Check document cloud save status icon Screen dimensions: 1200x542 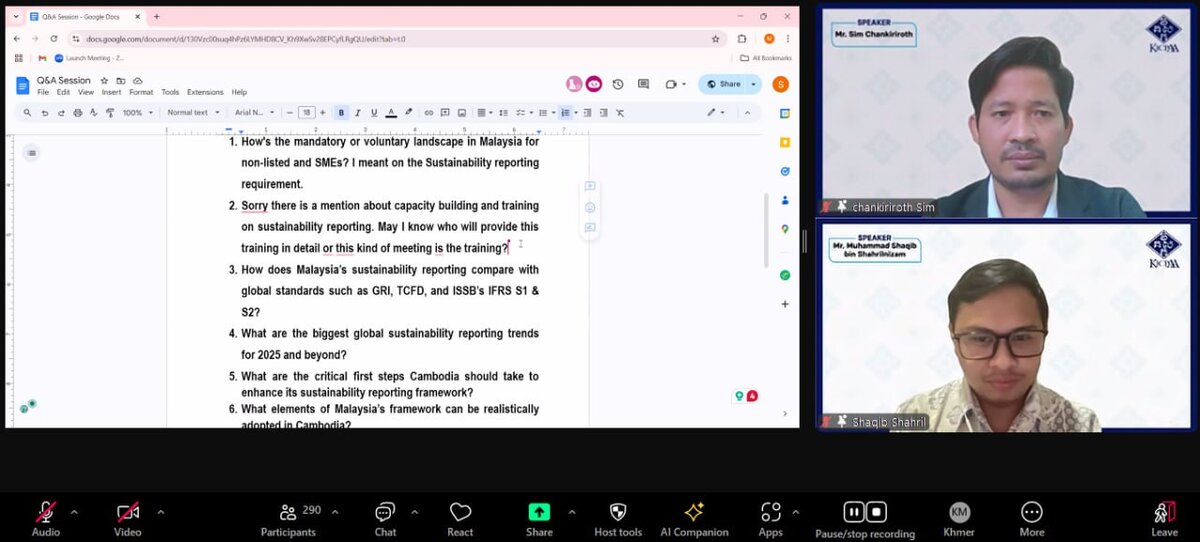click(x=137, y=80)
